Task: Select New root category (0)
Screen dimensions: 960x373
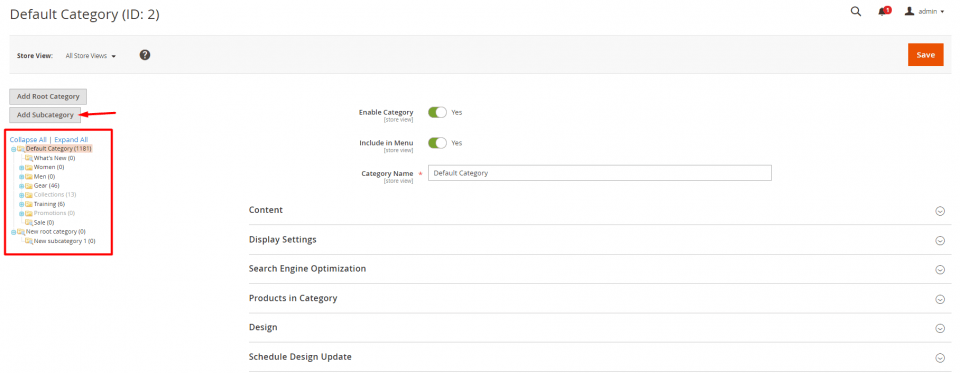Action: [x=56, y=232]
